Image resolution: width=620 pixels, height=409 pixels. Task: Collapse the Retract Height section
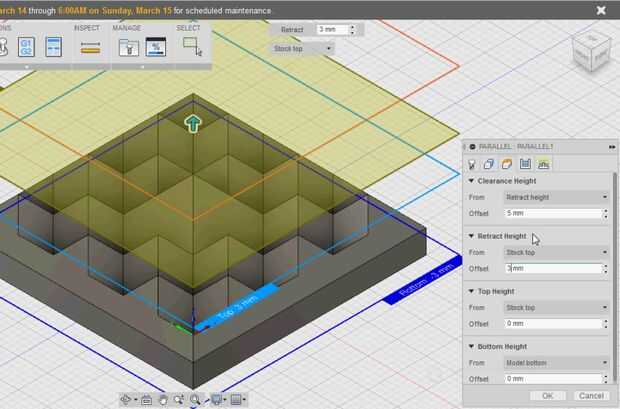click(472, 236)
